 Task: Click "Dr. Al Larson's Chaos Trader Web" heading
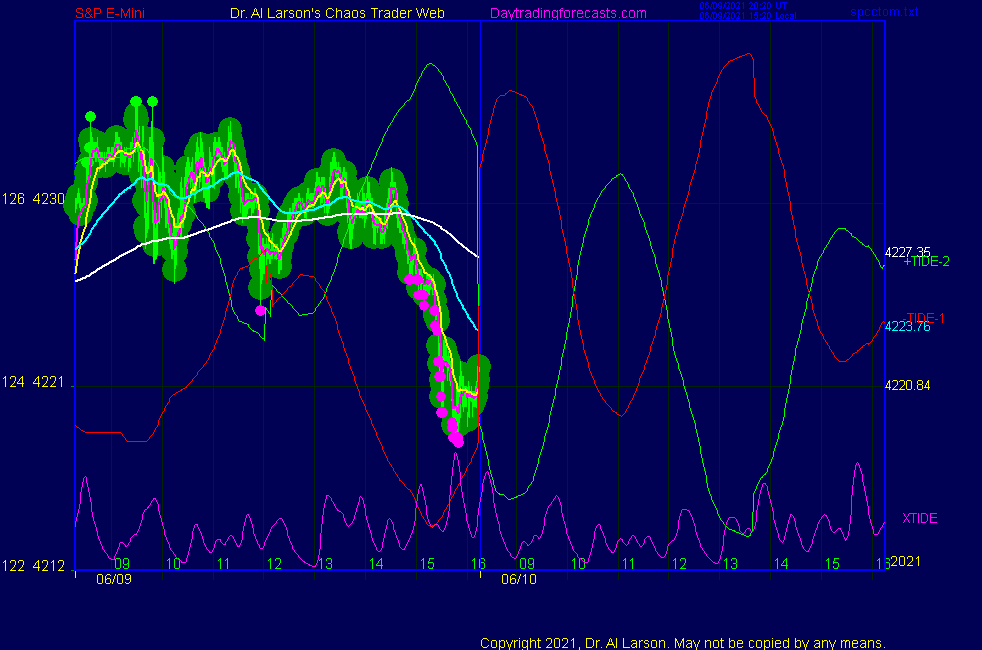337,13
